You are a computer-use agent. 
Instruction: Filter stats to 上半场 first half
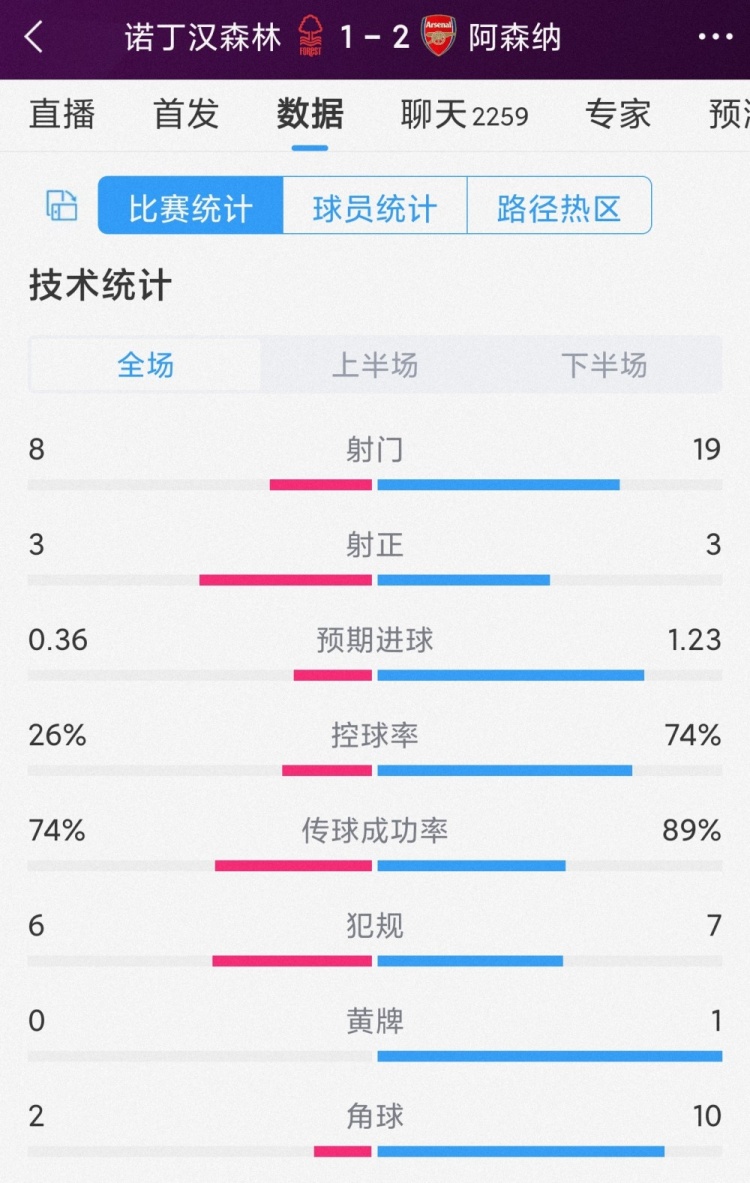[x=375, y=365]
